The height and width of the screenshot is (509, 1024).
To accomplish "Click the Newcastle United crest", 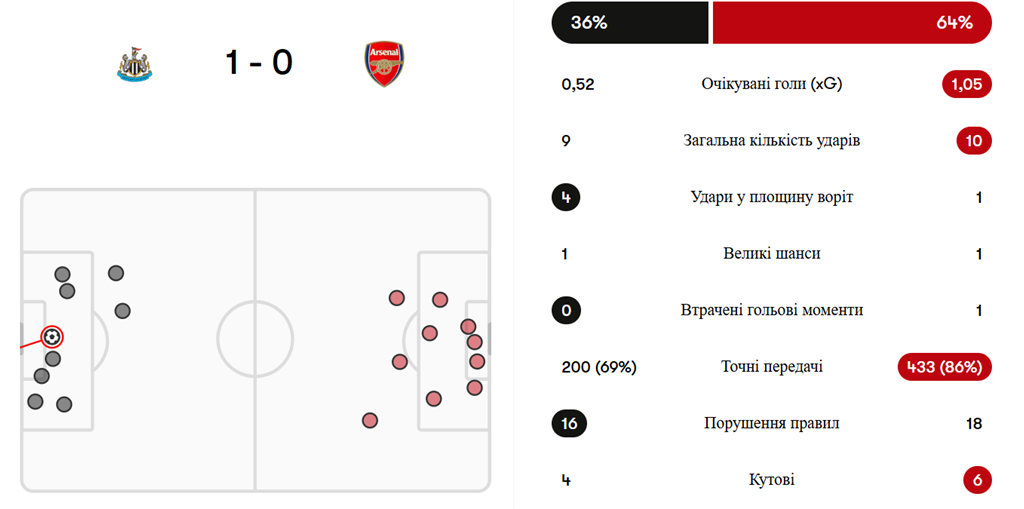I will (x=134, y=64).
